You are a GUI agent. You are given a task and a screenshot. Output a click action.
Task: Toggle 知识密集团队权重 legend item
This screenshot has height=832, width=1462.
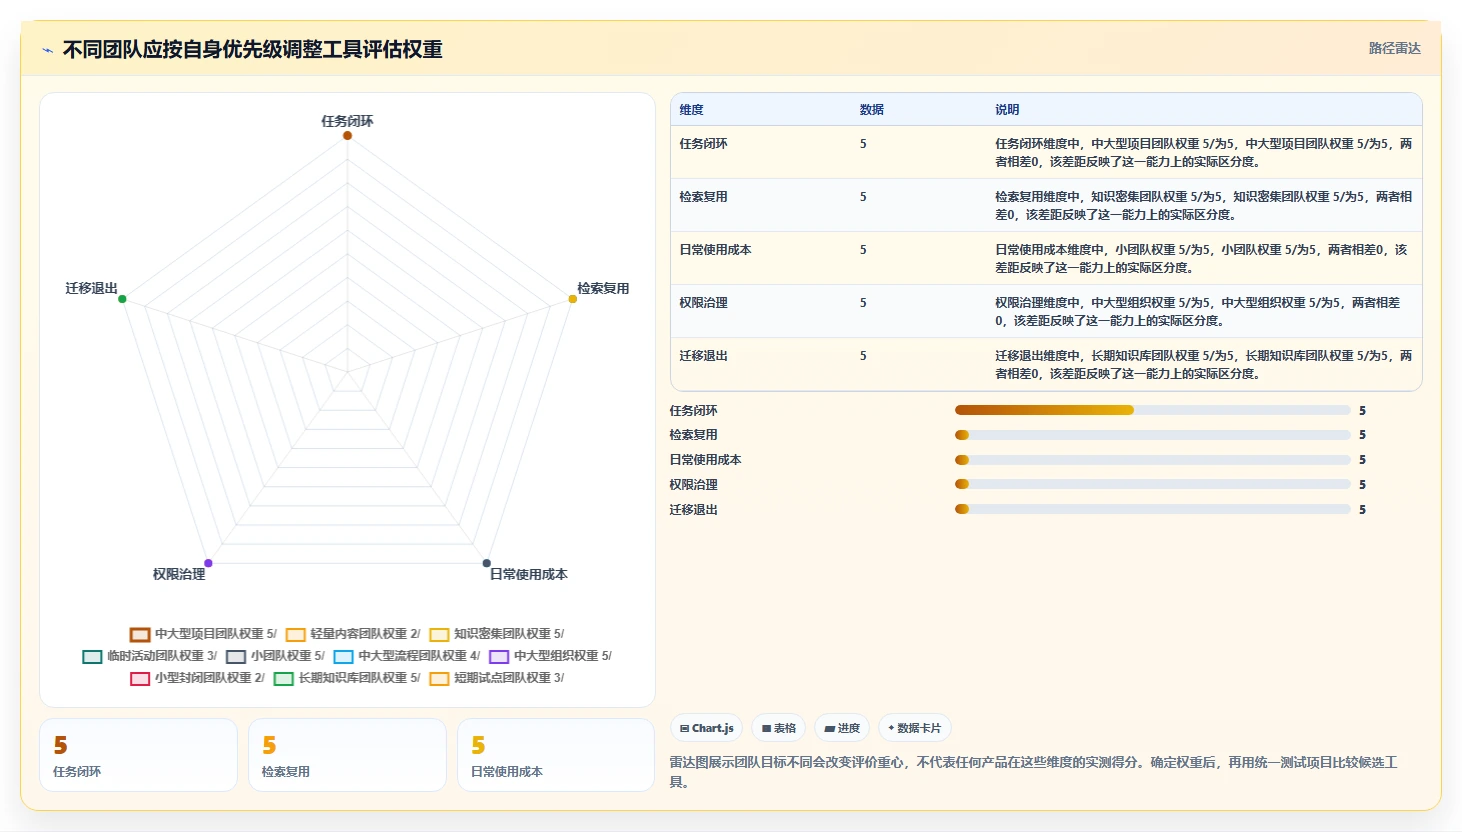click(x=497, y=634)
